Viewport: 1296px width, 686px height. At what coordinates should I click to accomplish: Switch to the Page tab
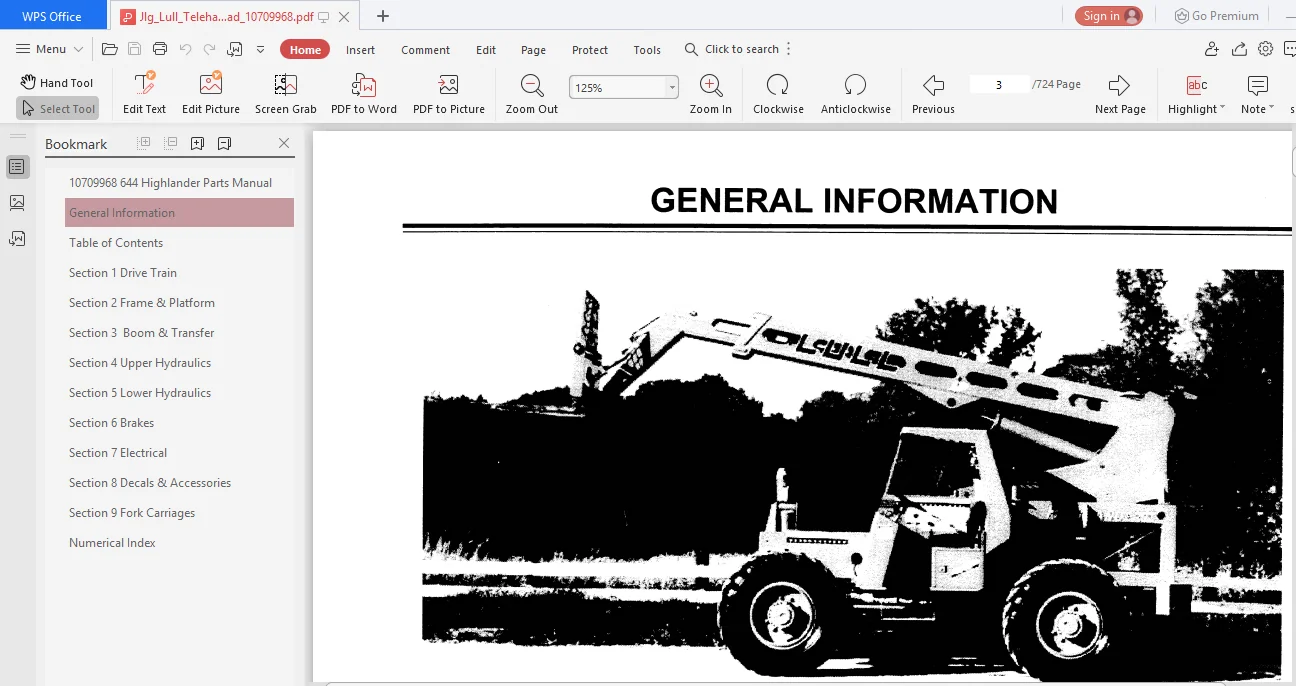tap(534, 50)
